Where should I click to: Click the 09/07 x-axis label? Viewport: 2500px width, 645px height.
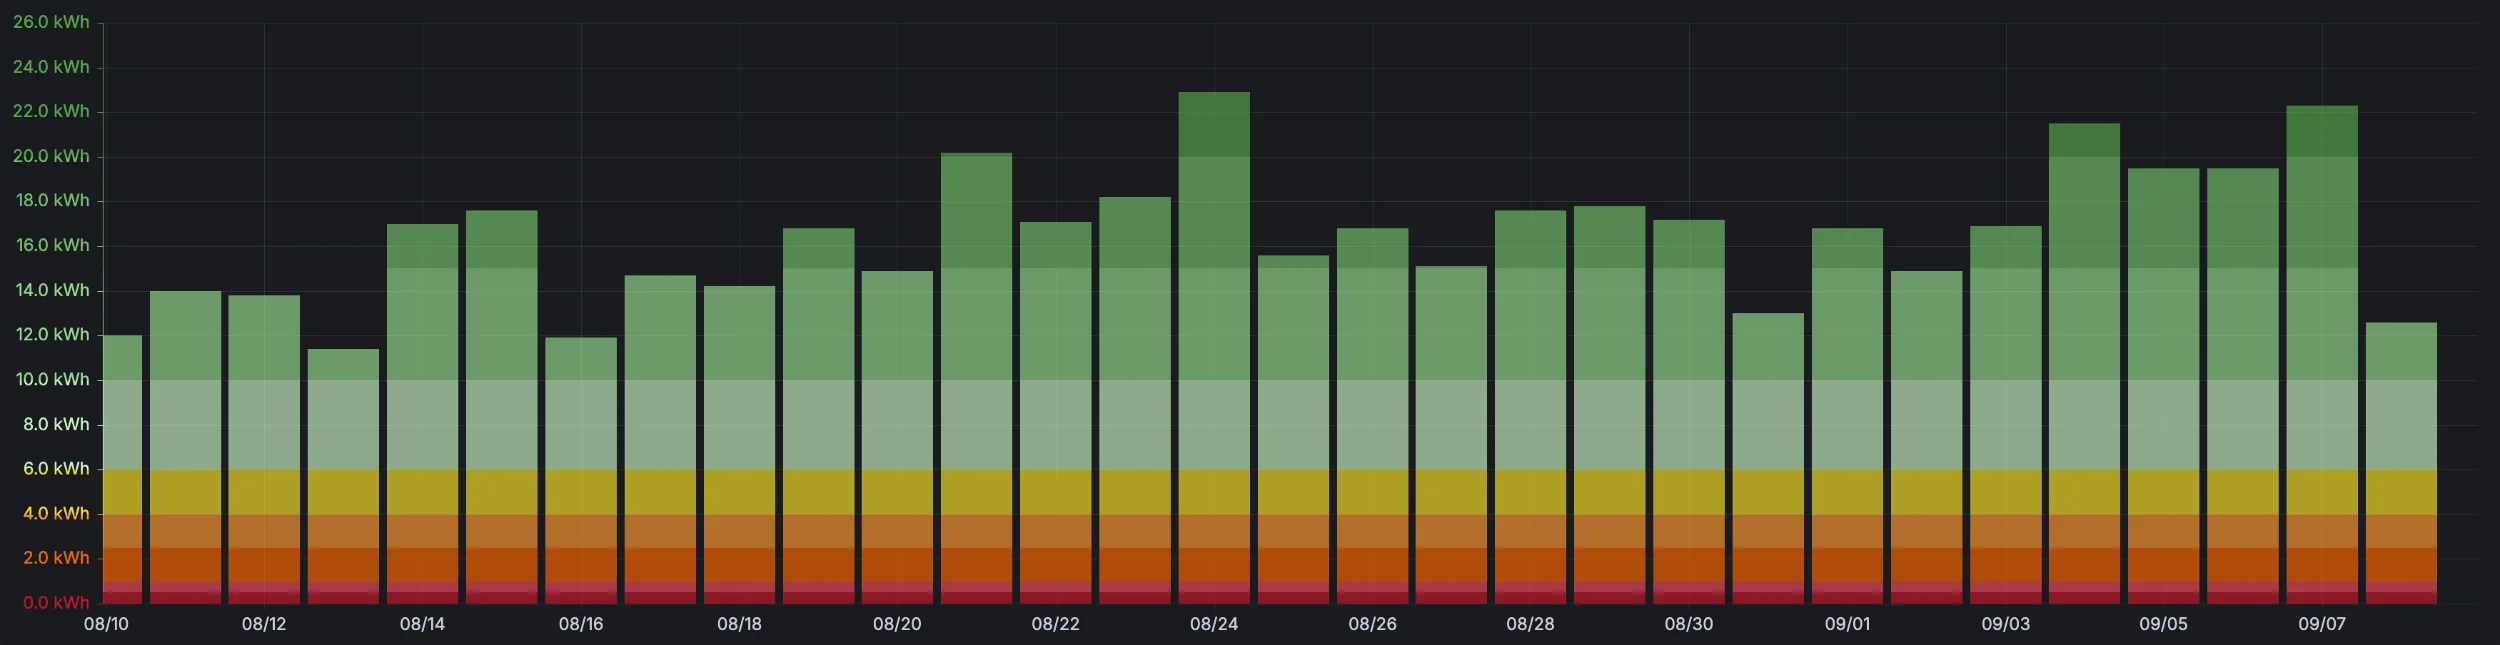pyautogui.click(x=2322, y=624)
